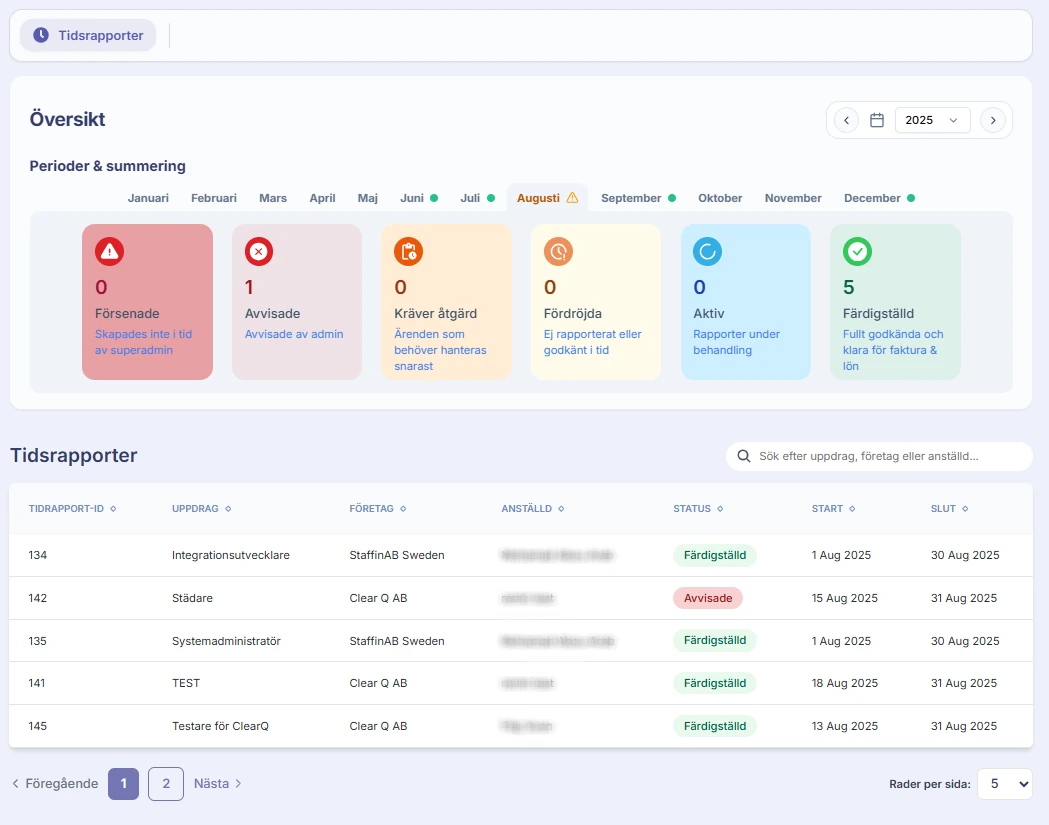Open the Juni month tab
The image size is (1049, 825).
419,198
